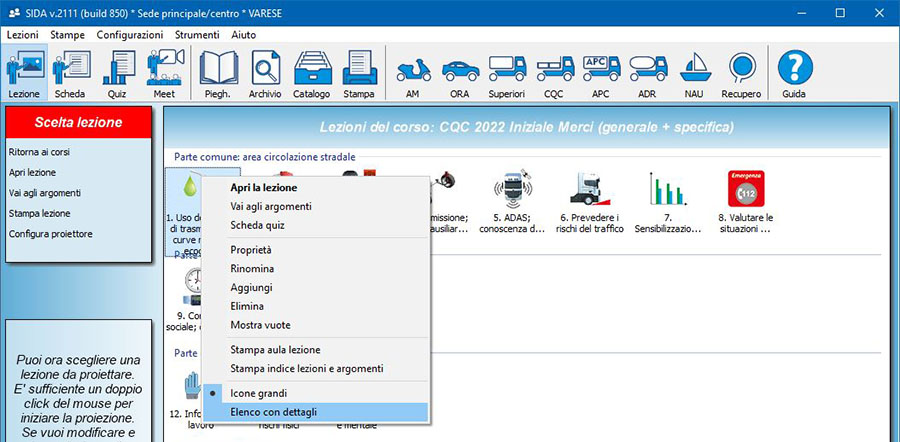Open the Quiz toolbar icon

click(x=118, y=74)
